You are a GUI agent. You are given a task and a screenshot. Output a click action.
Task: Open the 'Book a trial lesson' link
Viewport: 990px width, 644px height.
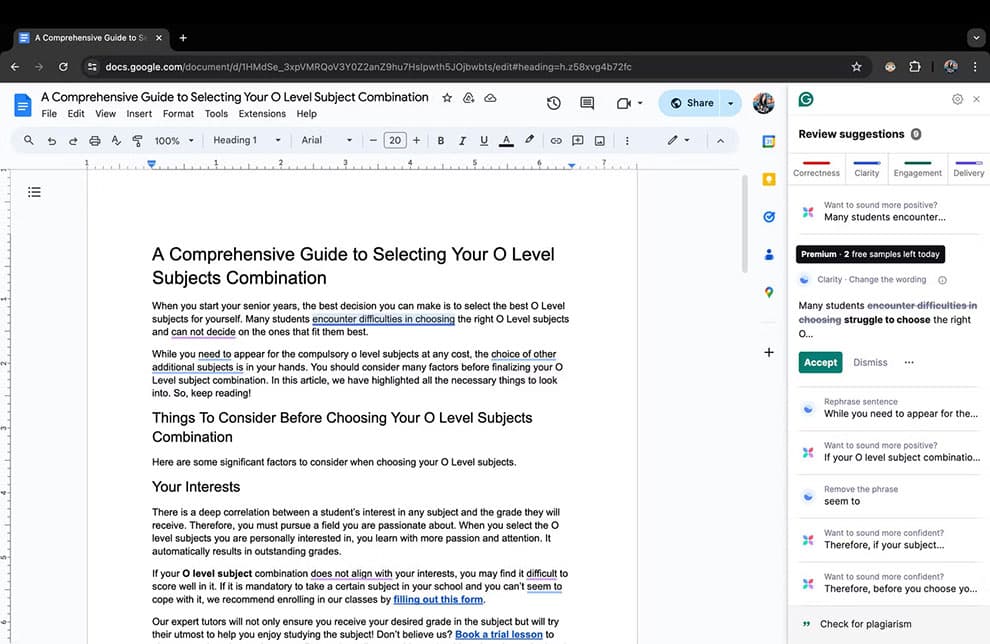[499, 635]
